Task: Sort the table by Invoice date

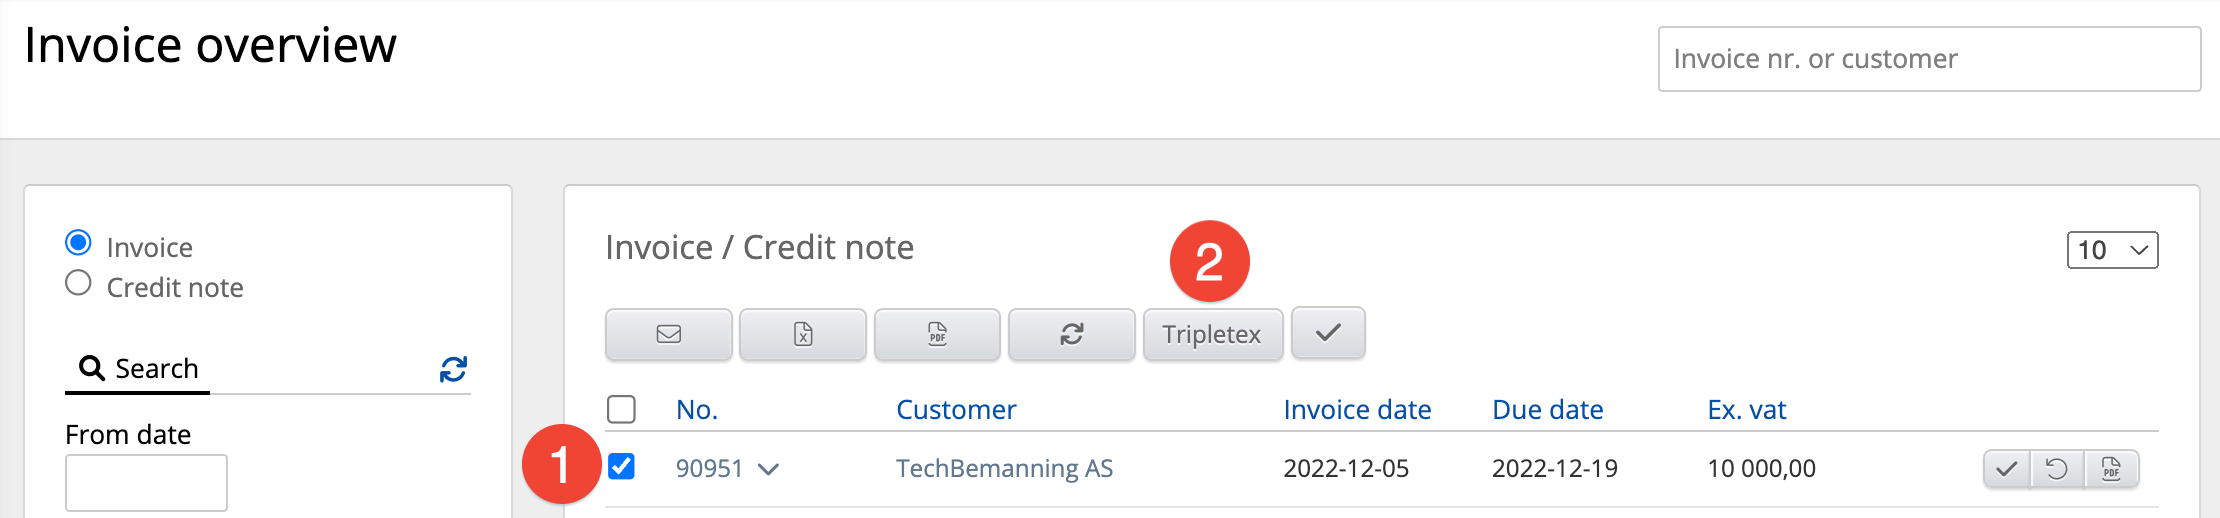Action: coord(1357,410)
